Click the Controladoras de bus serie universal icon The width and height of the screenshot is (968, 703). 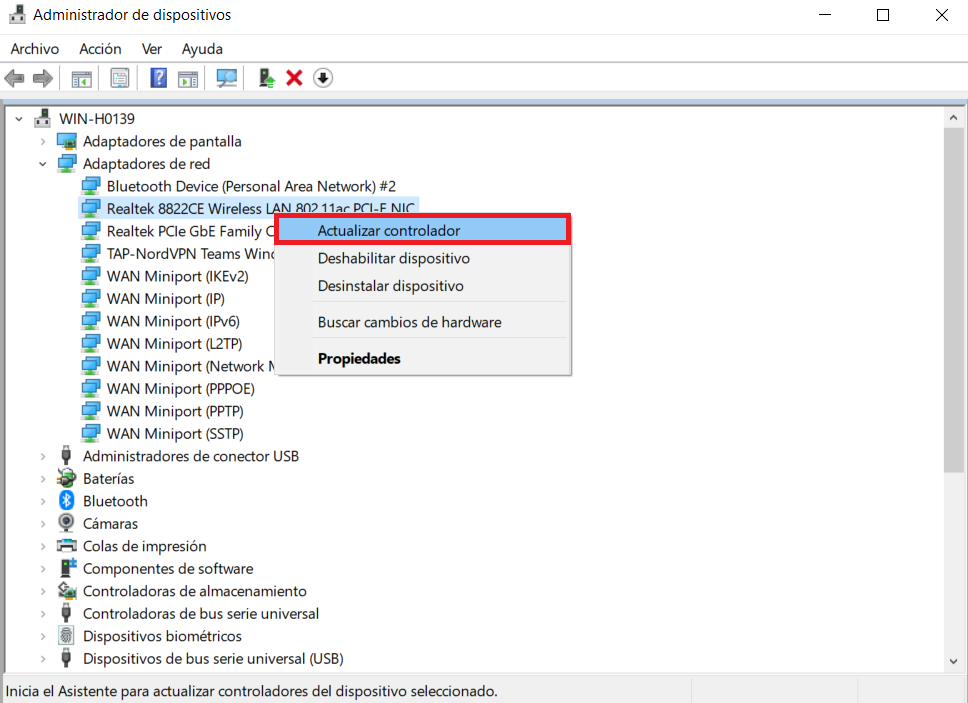tap(66, 613)
